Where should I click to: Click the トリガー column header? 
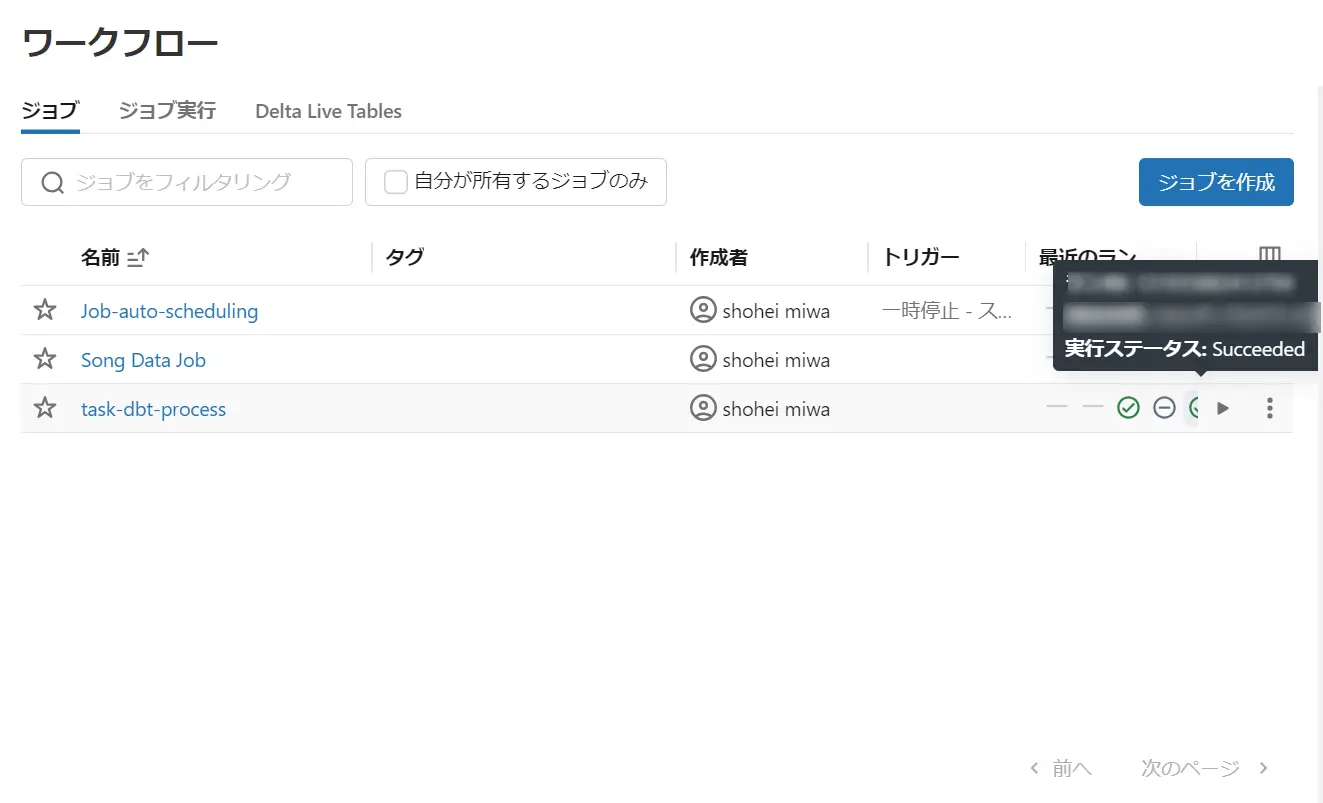921,258
